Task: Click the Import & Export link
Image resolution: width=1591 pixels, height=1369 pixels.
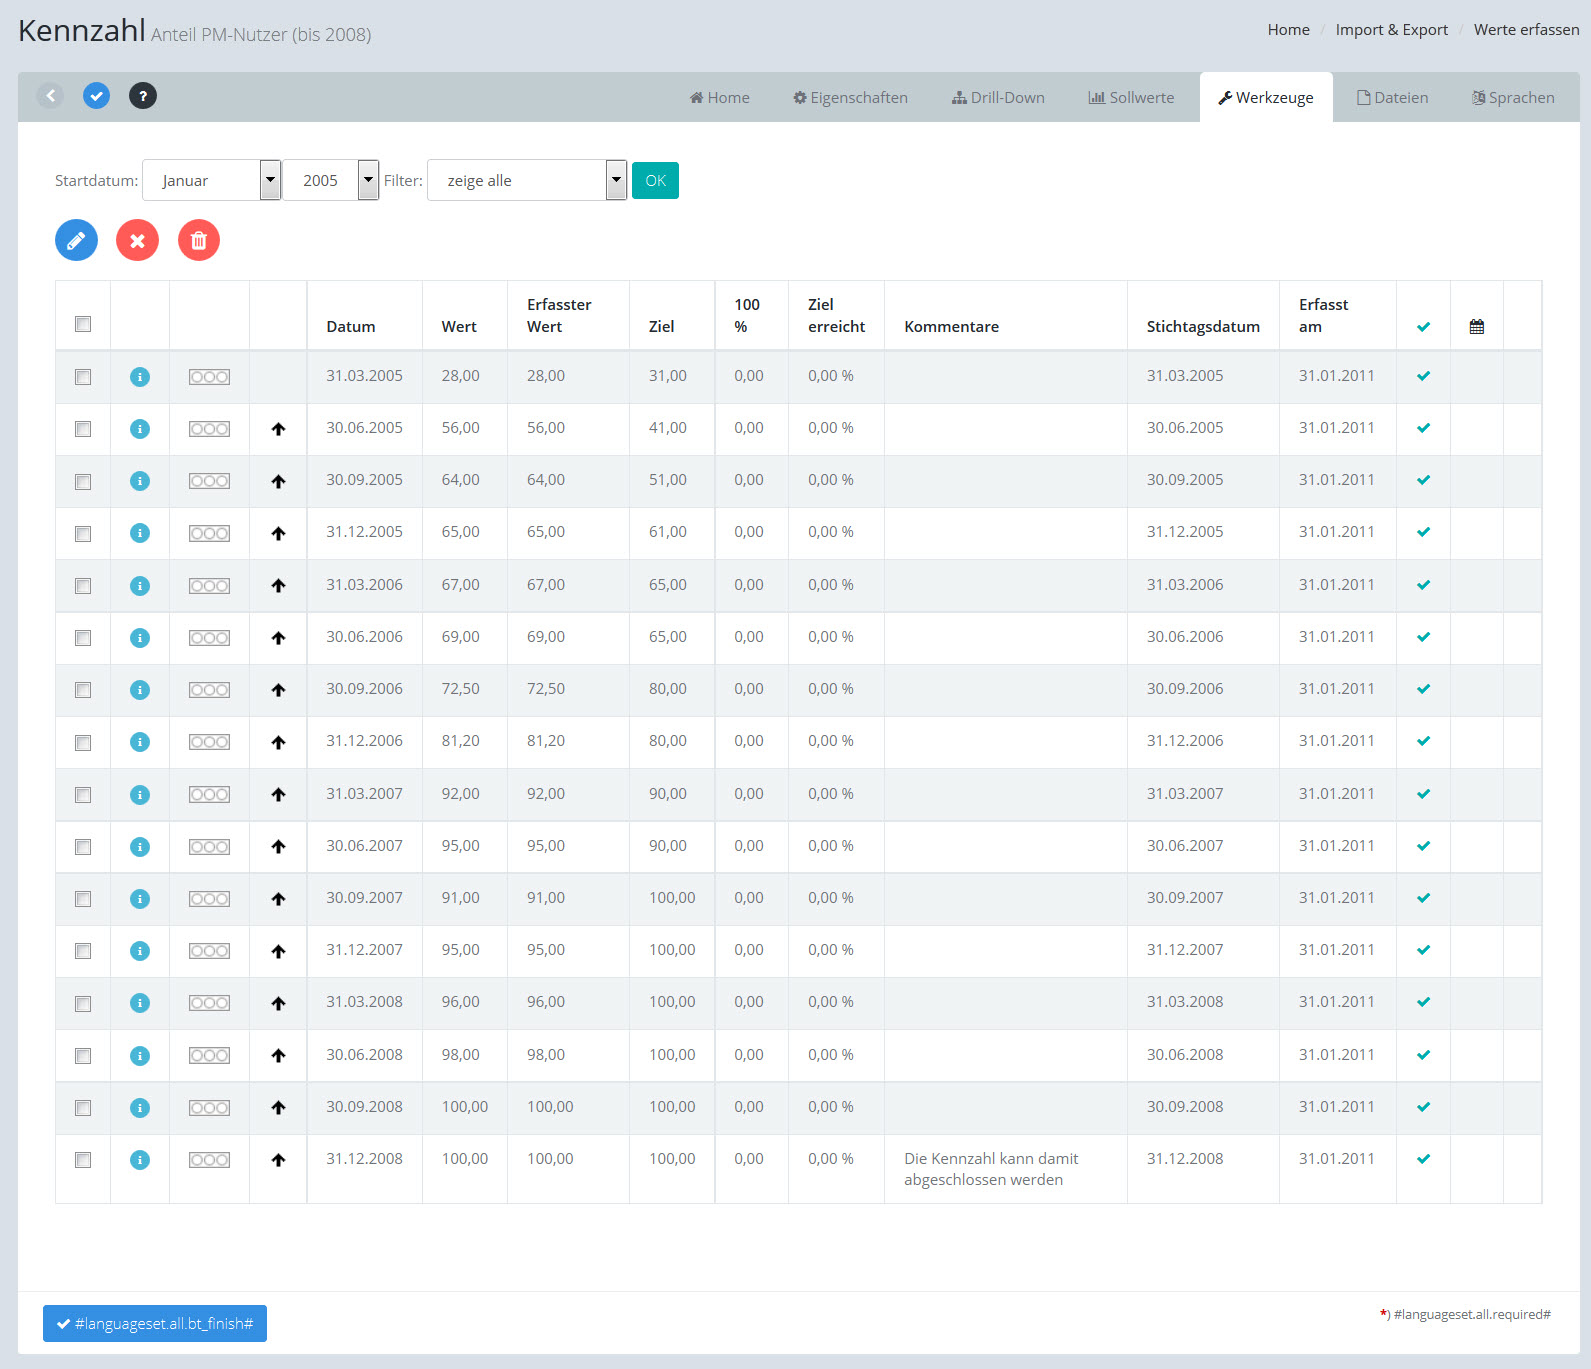Action: point(1391,30)
